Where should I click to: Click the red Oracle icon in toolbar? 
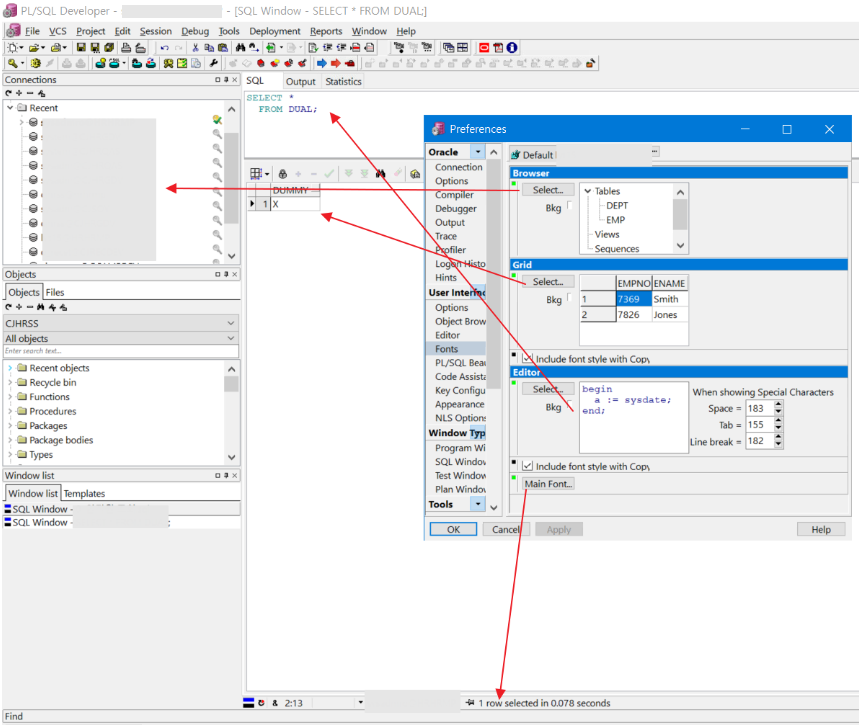click(x=484, y=48)
